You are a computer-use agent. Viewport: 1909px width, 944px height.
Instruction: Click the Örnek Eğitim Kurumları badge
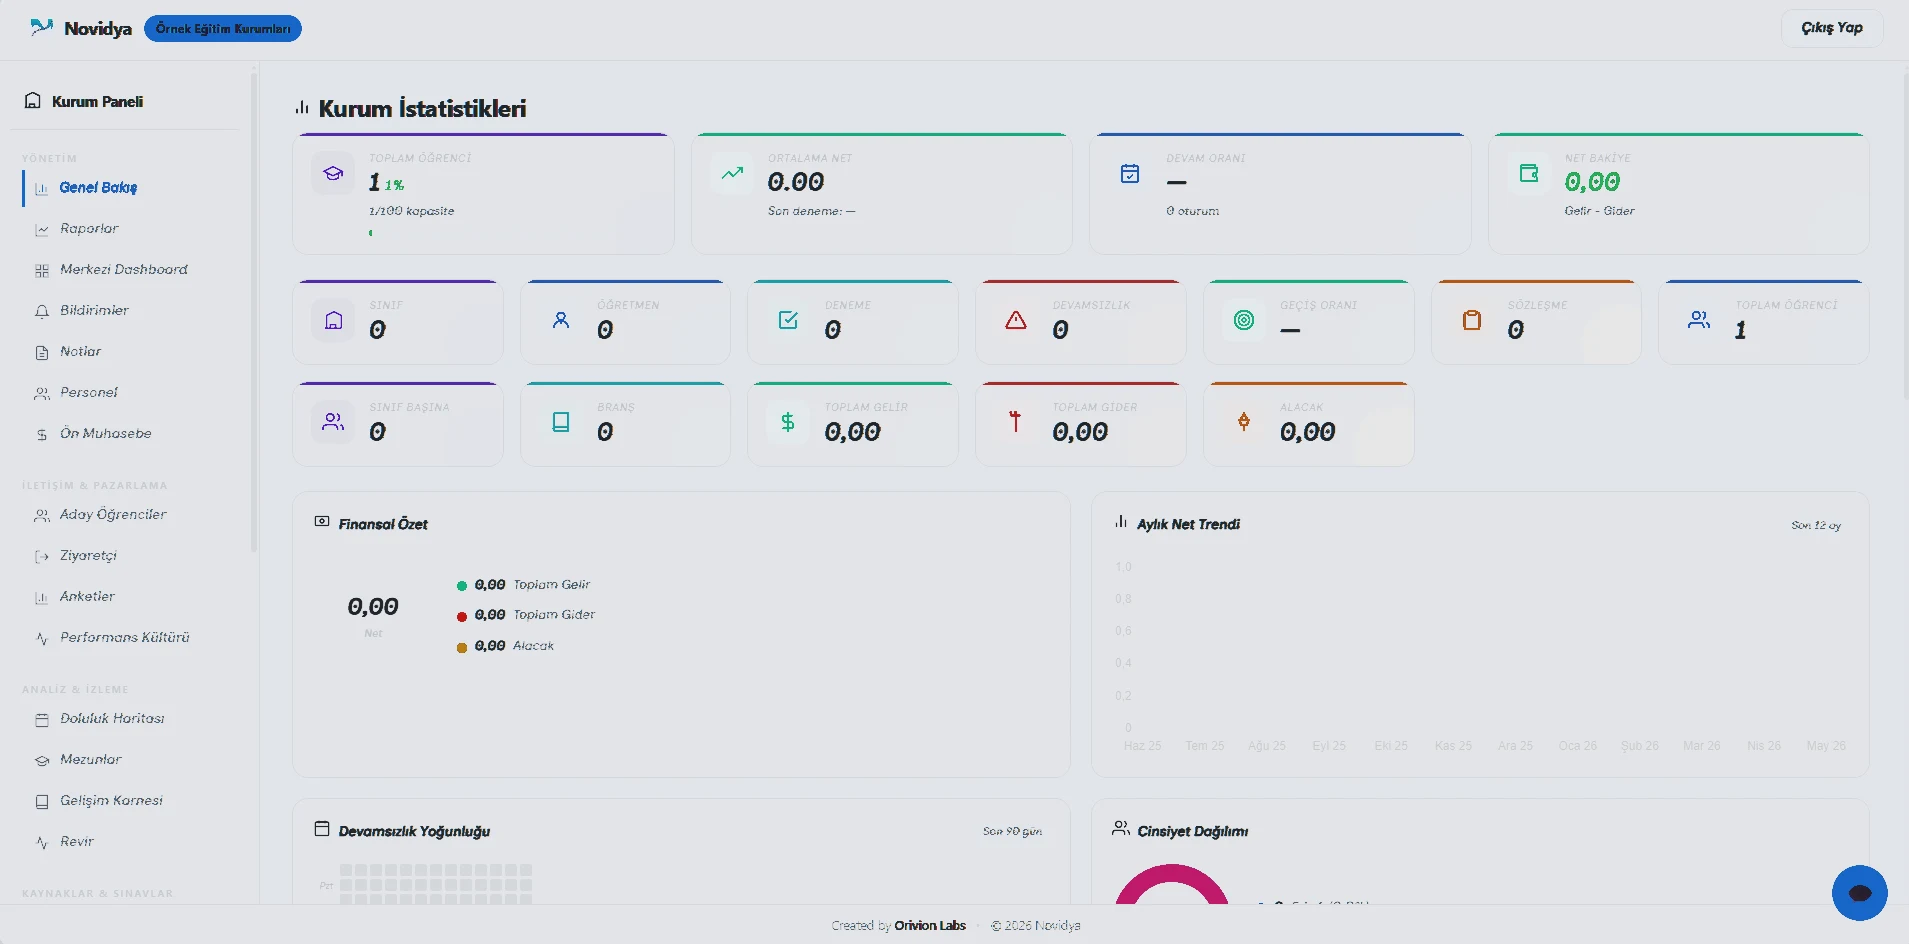pyautogui.click(x=223, y=29)
